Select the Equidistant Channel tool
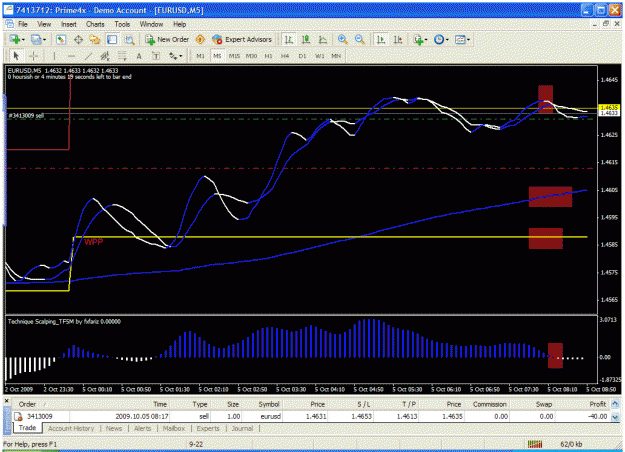625x452 pixels. tap(105, 56)
